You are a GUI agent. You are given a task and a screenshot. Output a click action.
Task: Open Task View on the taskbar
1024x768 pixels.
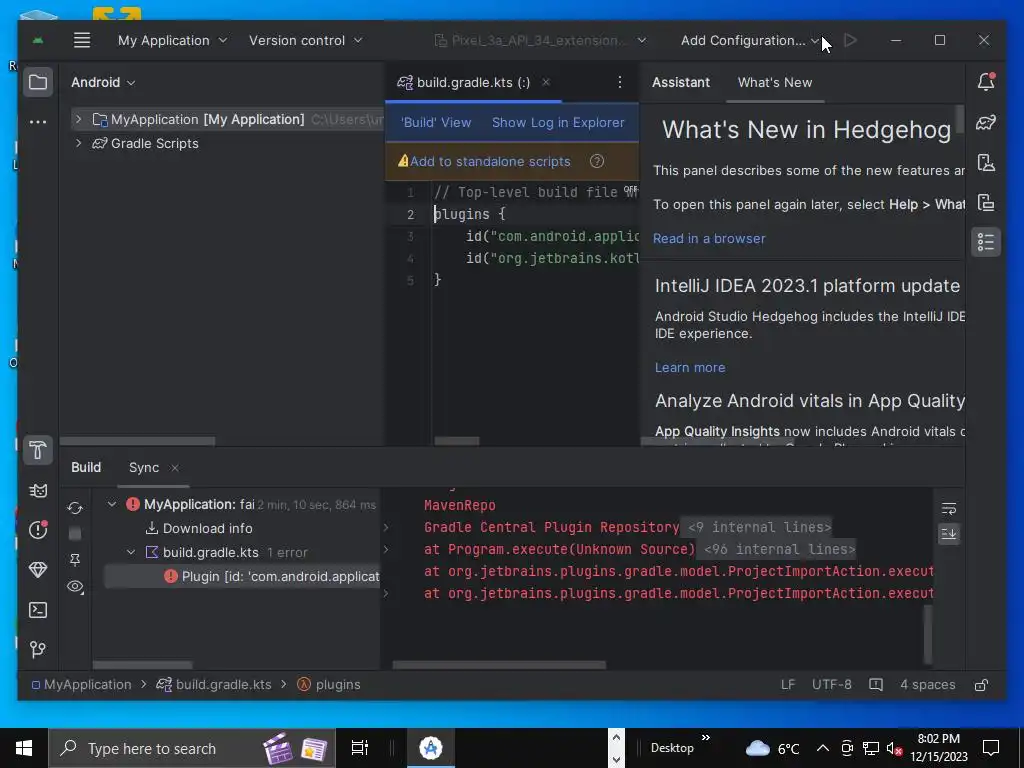360,748
